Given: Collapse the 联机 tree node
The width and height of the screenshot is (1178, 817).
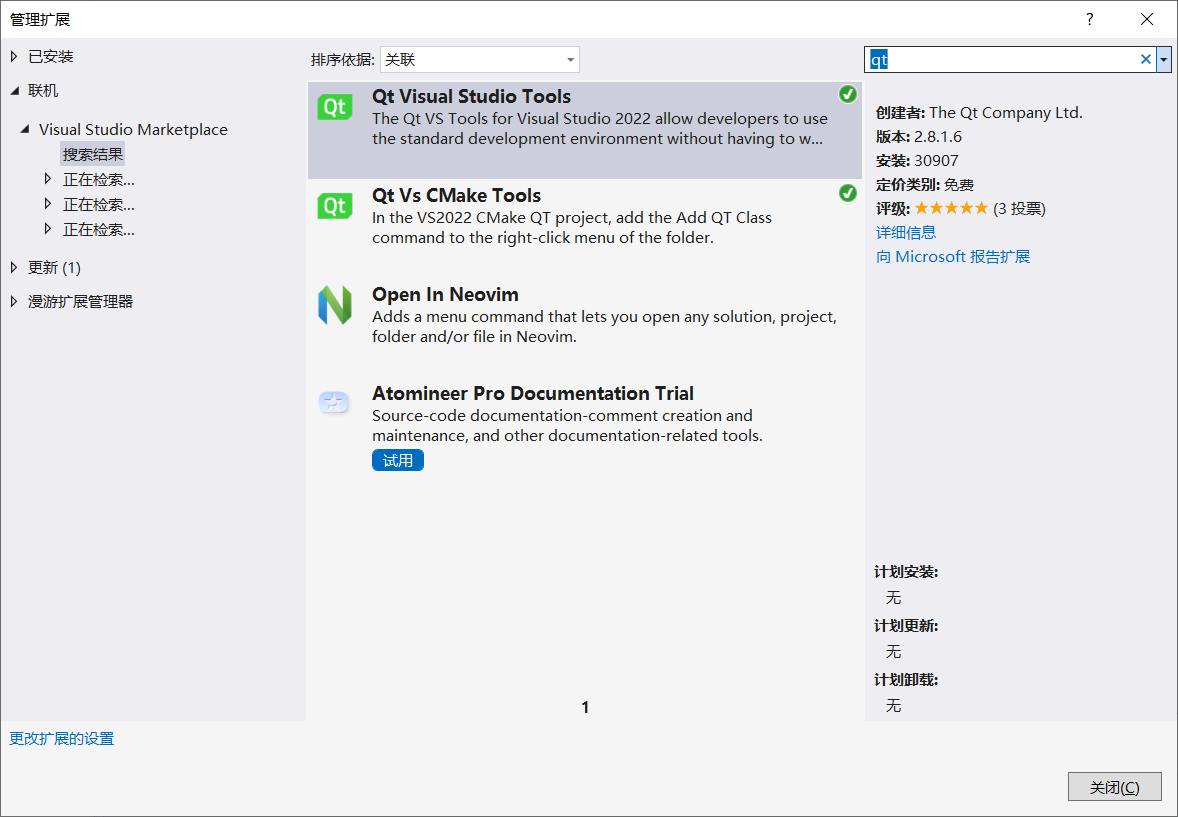Looking at the screenshot, I should 14,90.
